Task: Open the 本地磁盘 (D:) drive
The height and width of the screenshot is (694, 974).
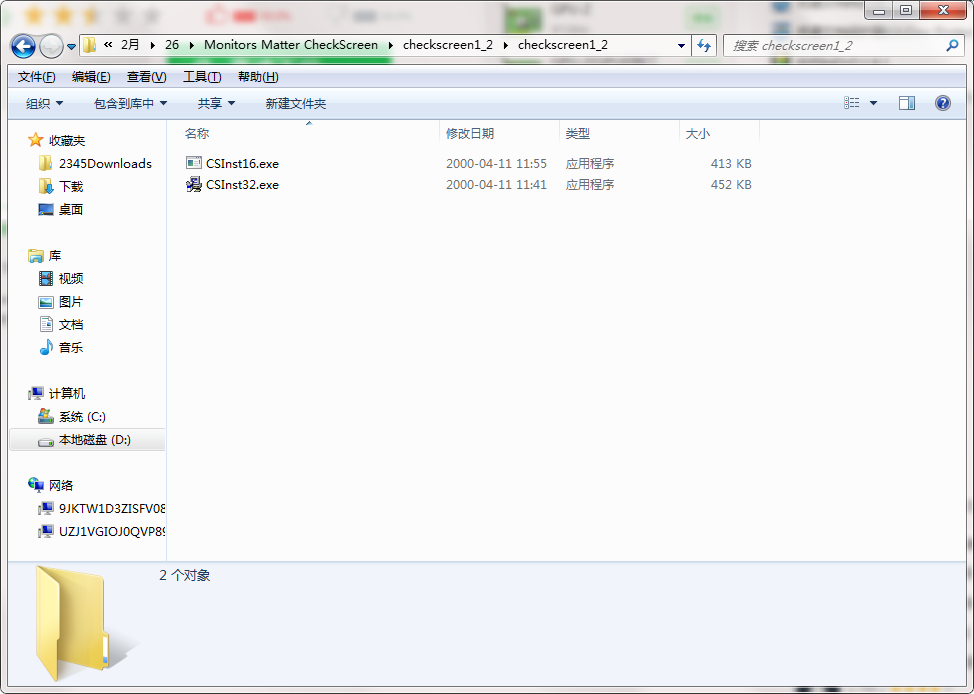Action: pos(94,440)
